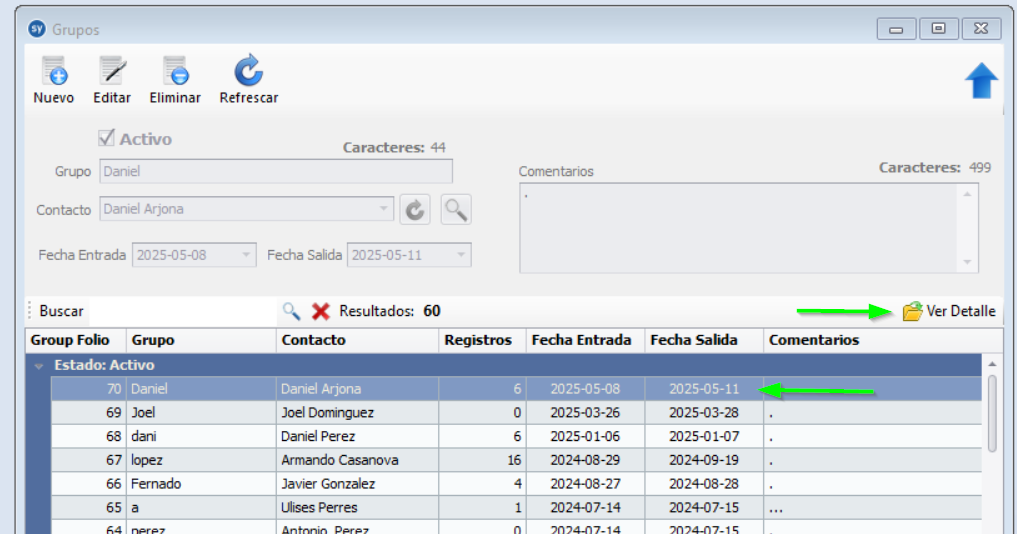Click group folio 65 cell
The height and width of the screenshot is (534, 1017).
point(89,507)
